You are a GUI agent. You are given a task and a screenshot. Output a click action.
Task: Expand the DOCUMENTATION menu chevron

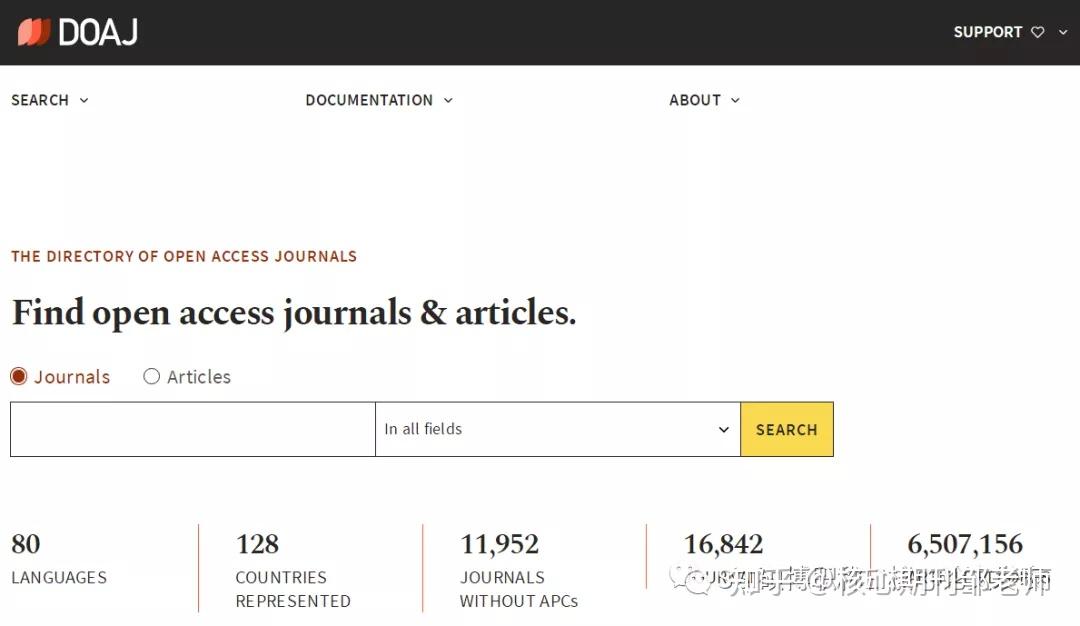pyautogui.click(x=448, y=100)
